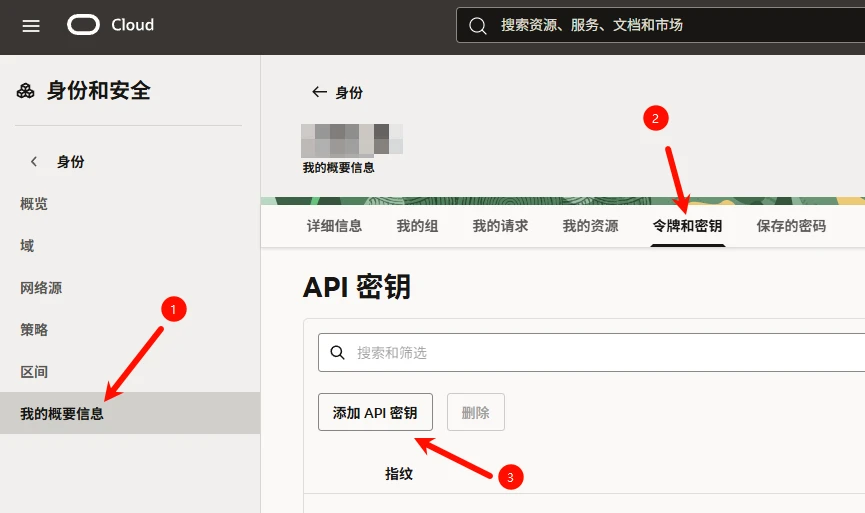Open 策略 in the sidebar

[x=34, y=330]
